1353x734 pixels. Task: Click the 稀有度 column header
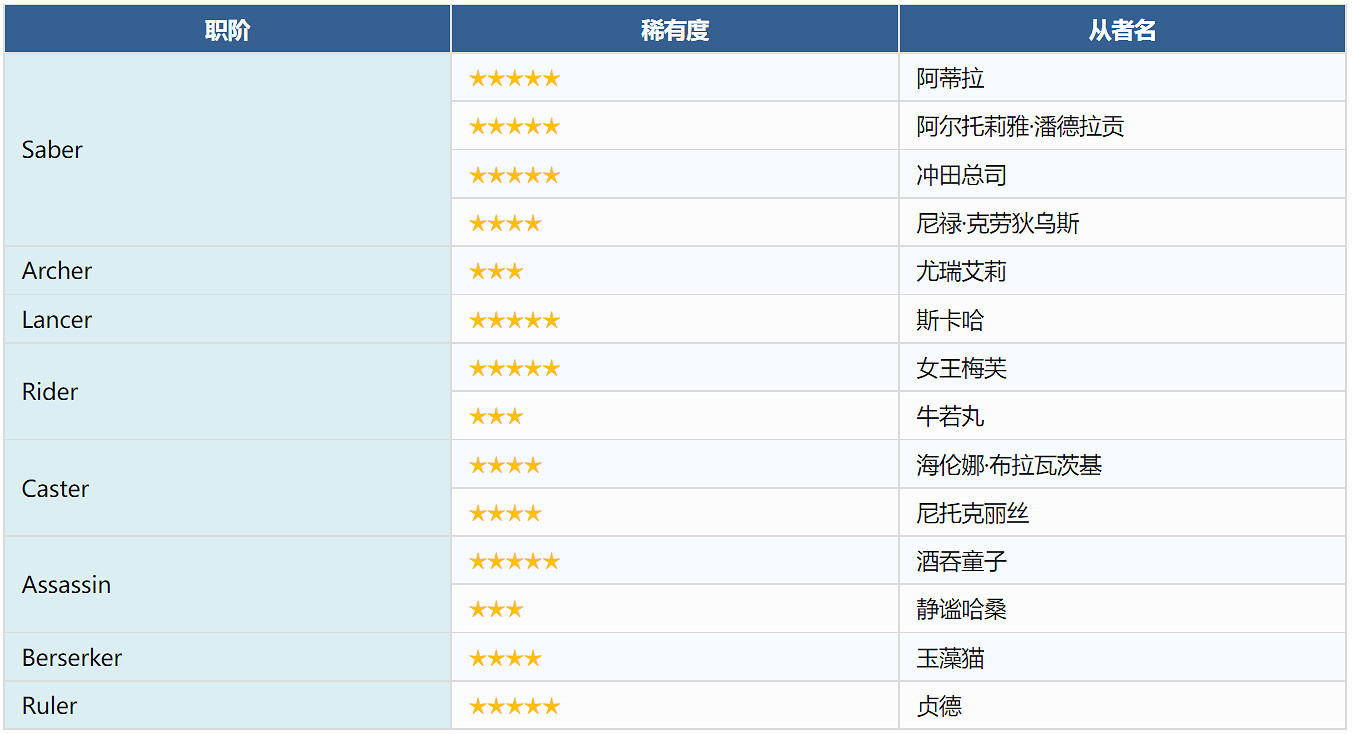pos(674,30)
